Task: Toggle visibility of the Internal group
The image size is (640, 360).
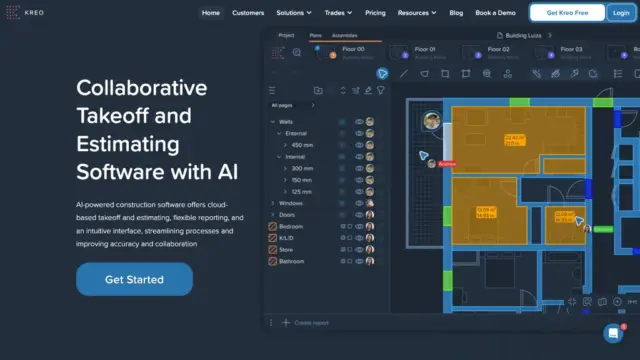Action: 359,157
